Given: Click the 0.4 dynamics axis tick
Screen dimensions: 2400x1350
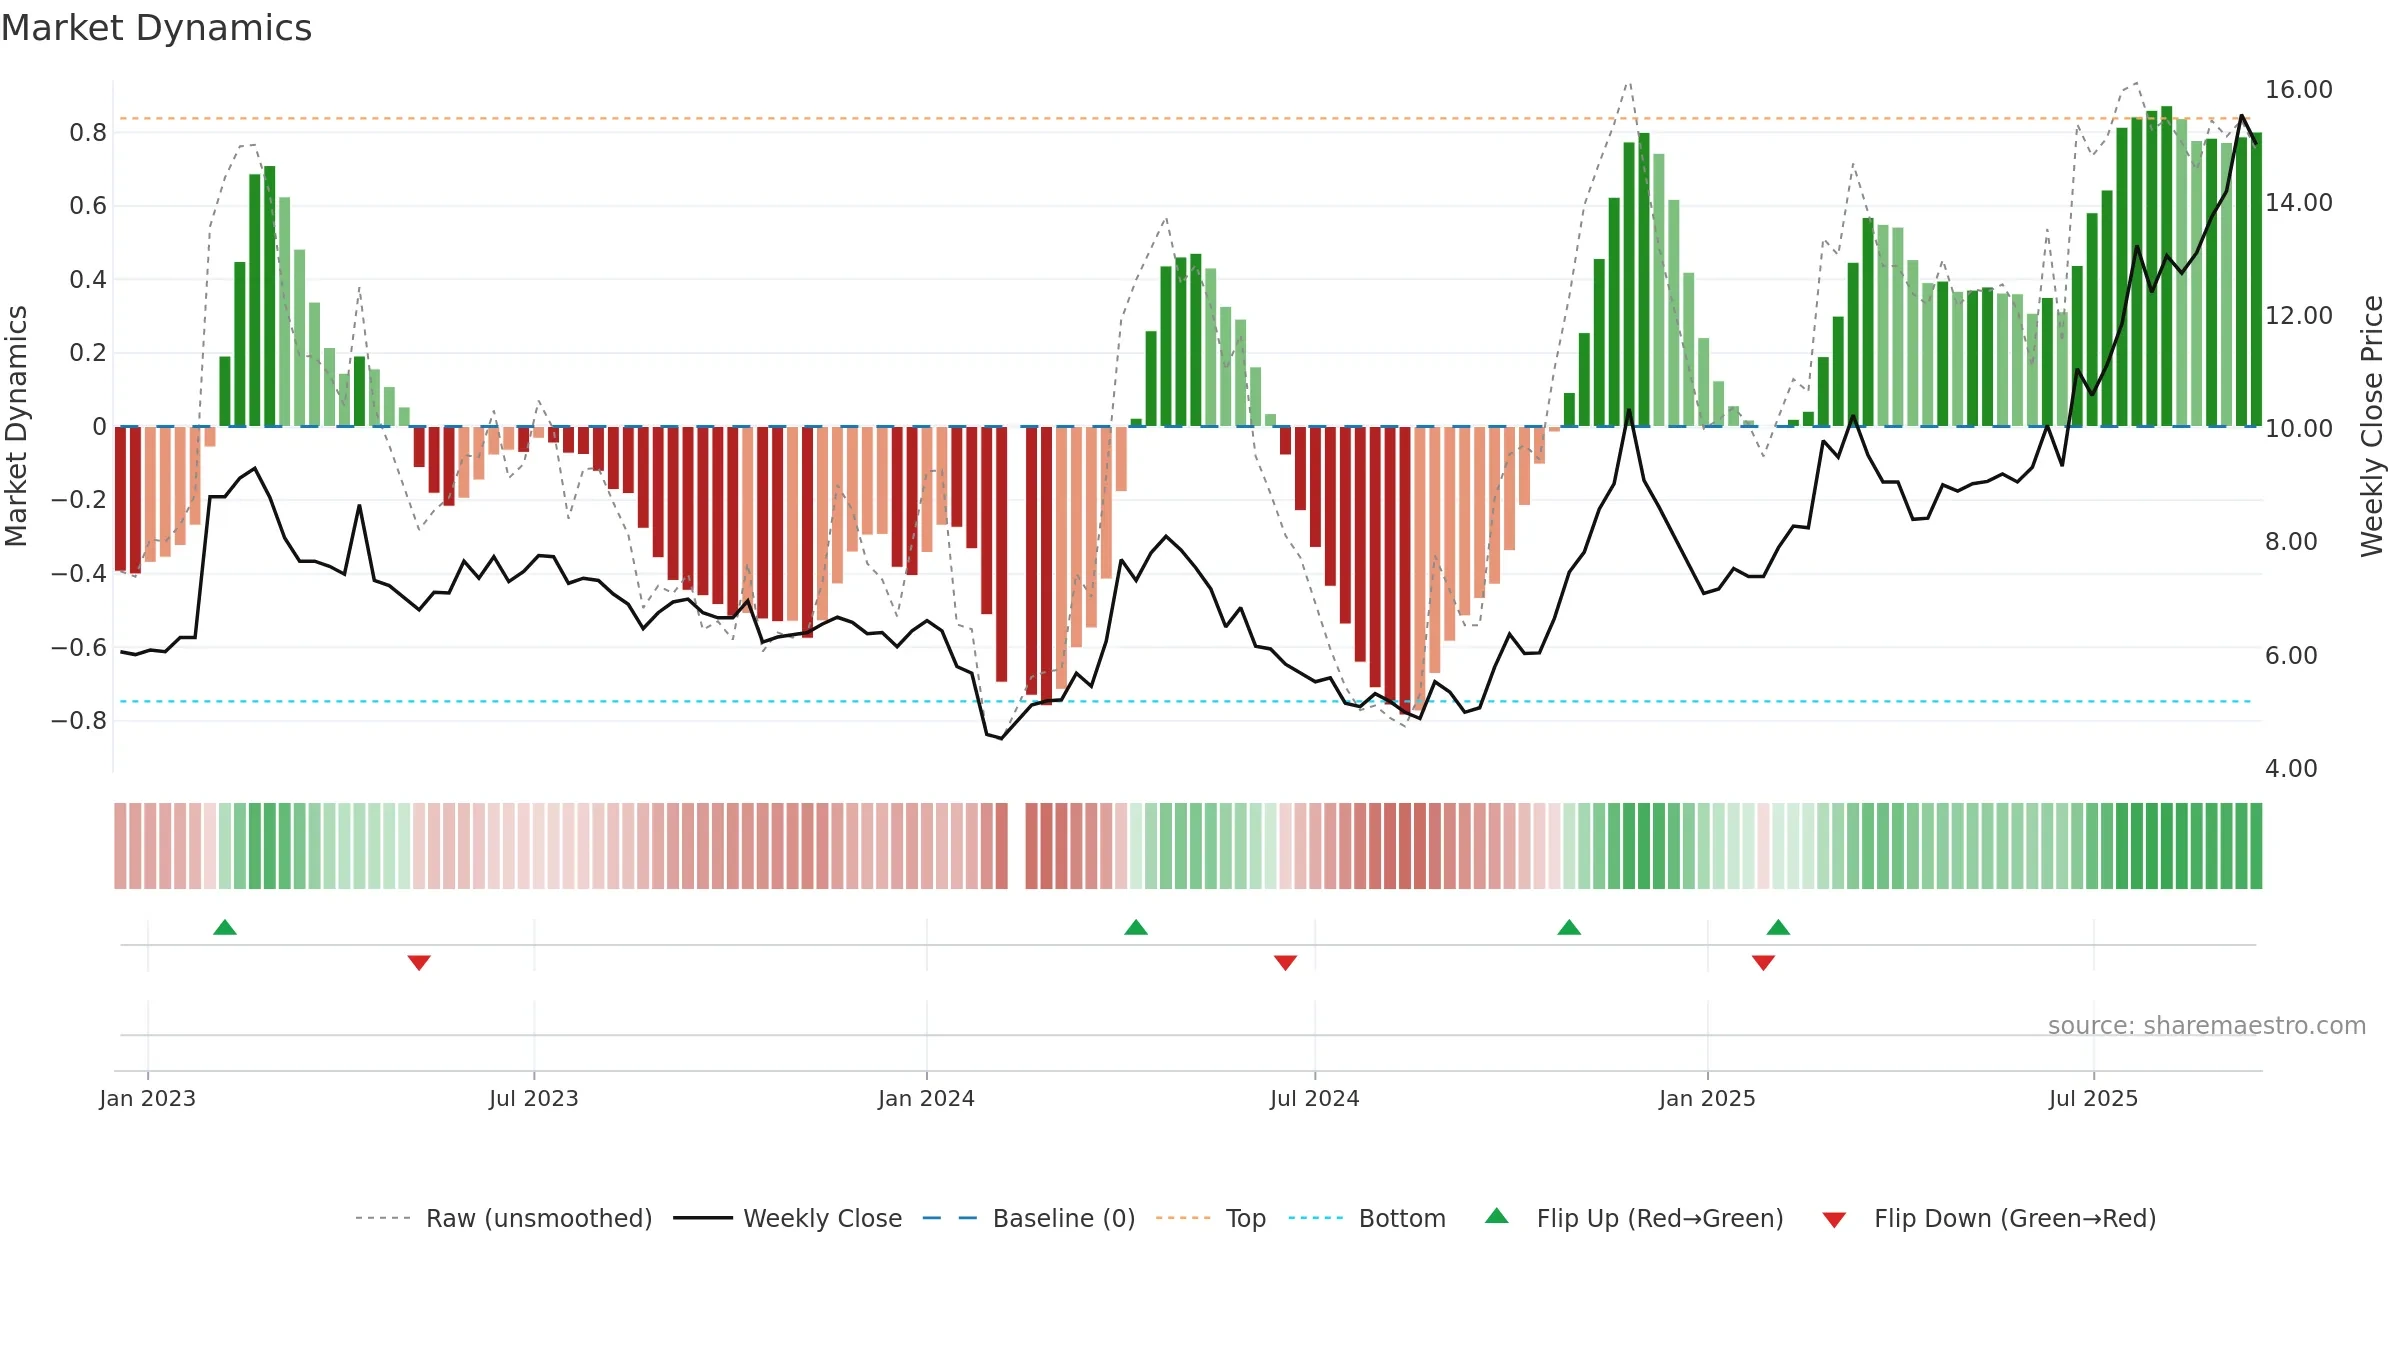Looking at the screenshot, I should point(88,279).
